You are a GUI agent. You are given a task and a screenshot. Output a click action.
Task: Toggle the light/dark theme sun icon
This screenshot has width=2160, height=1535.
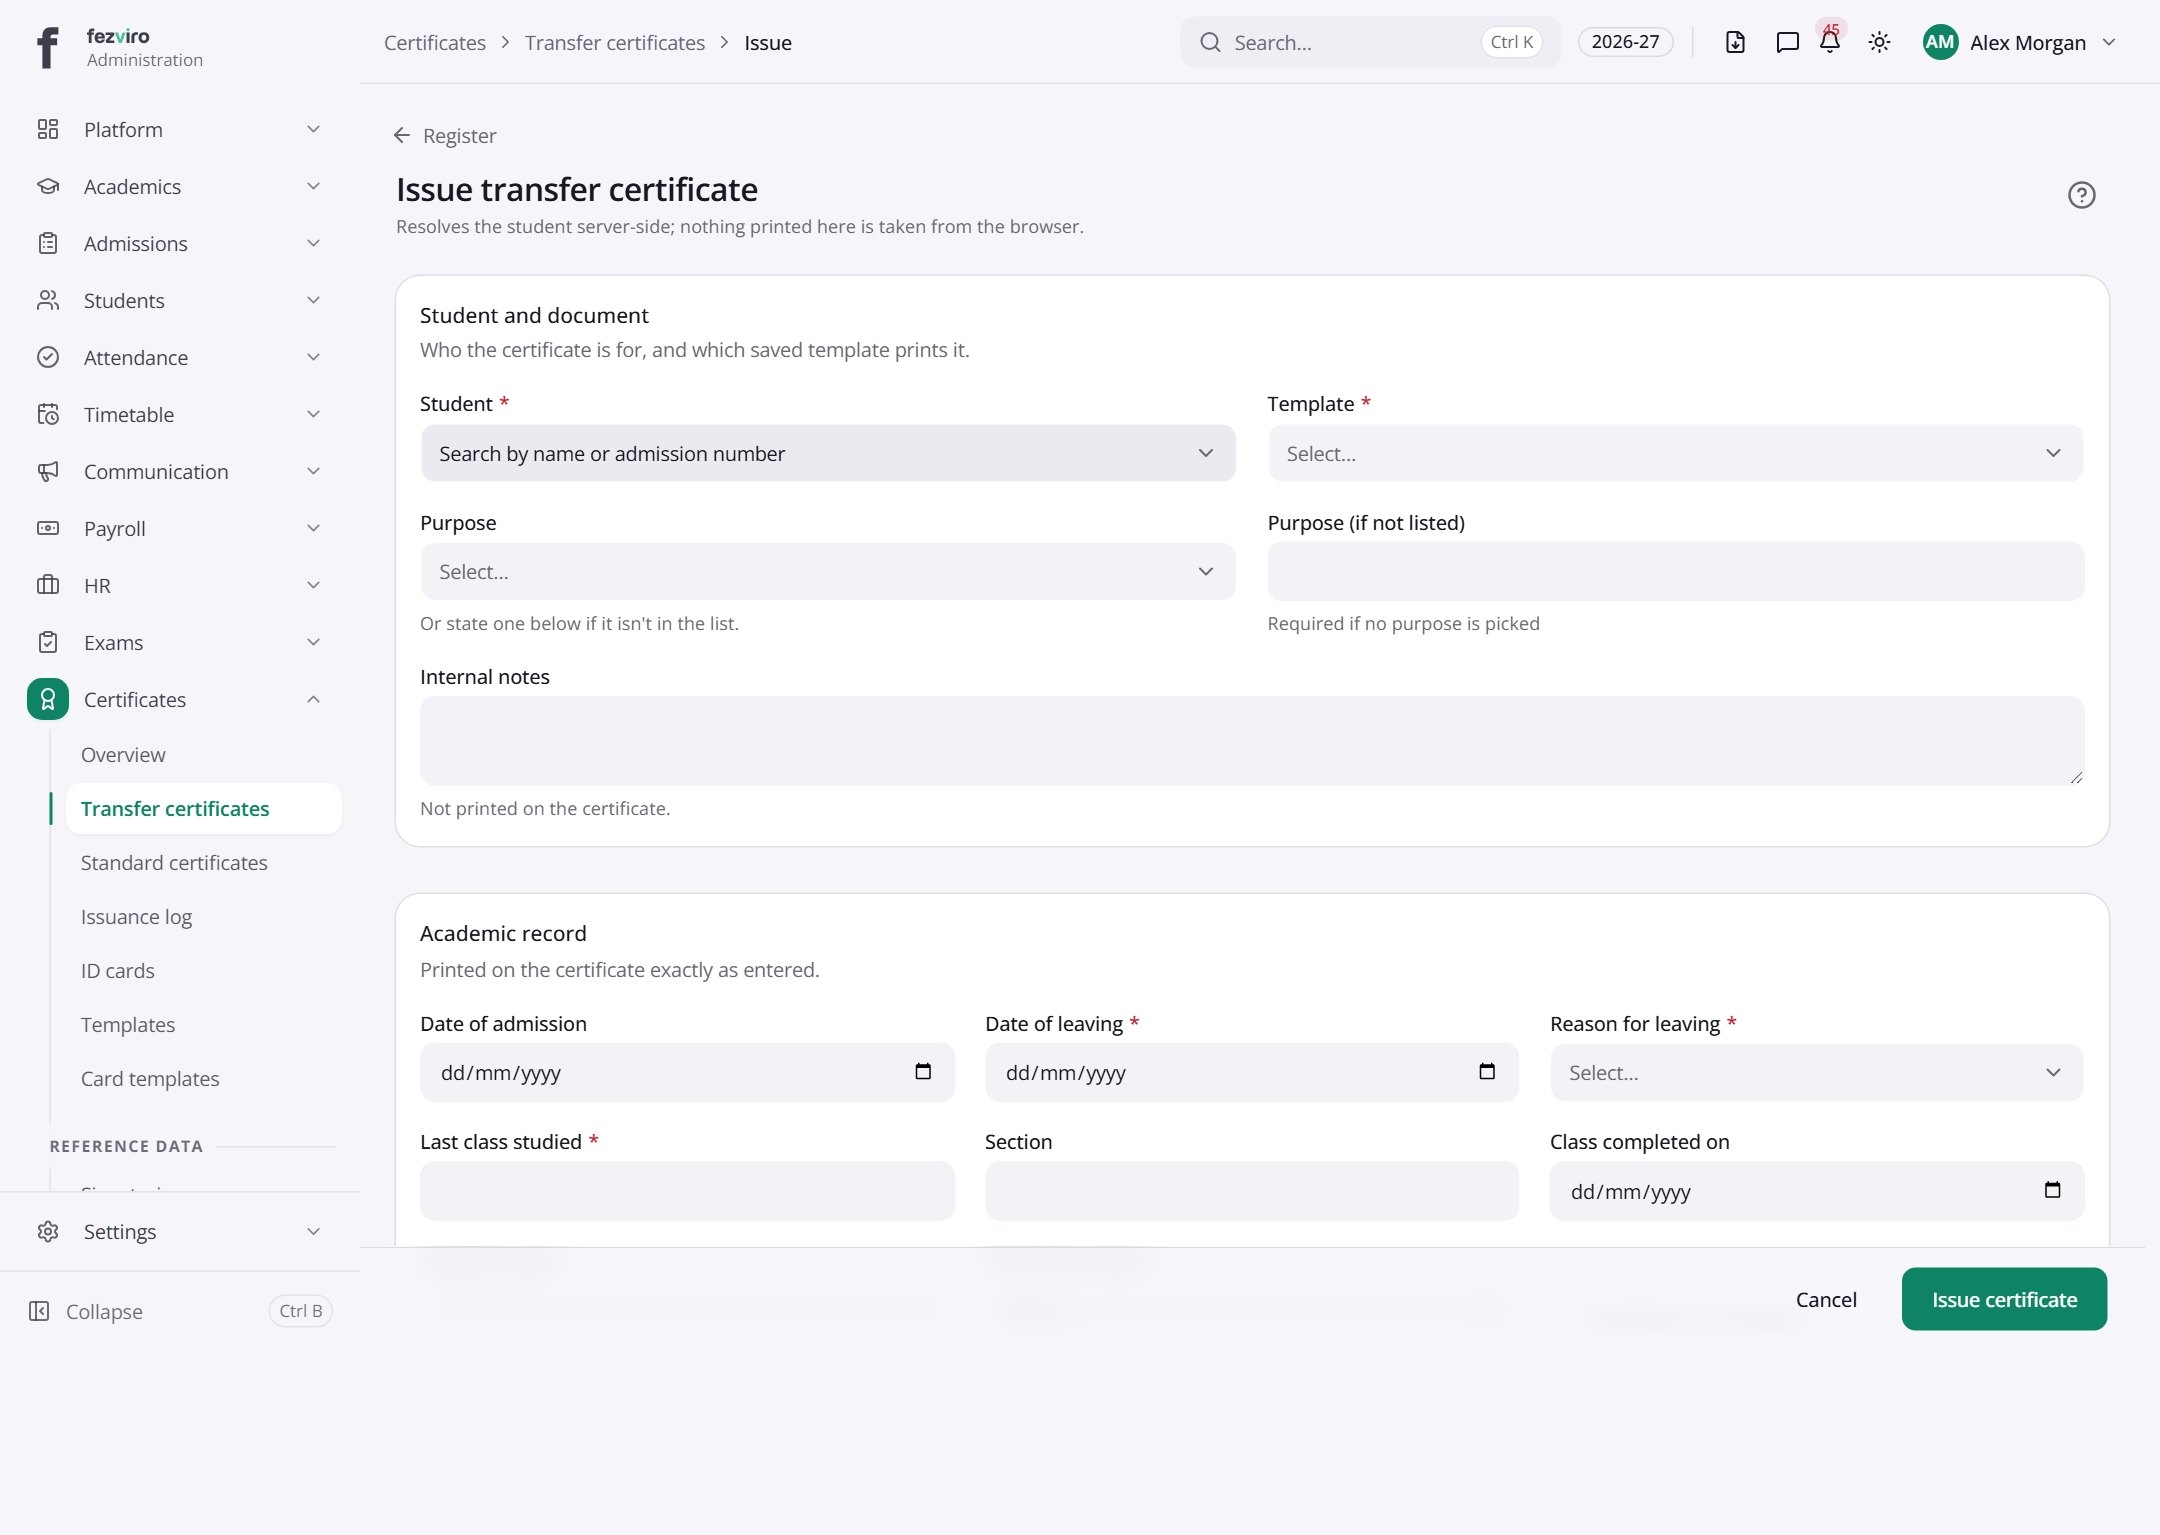click(x=1879, y=42)
